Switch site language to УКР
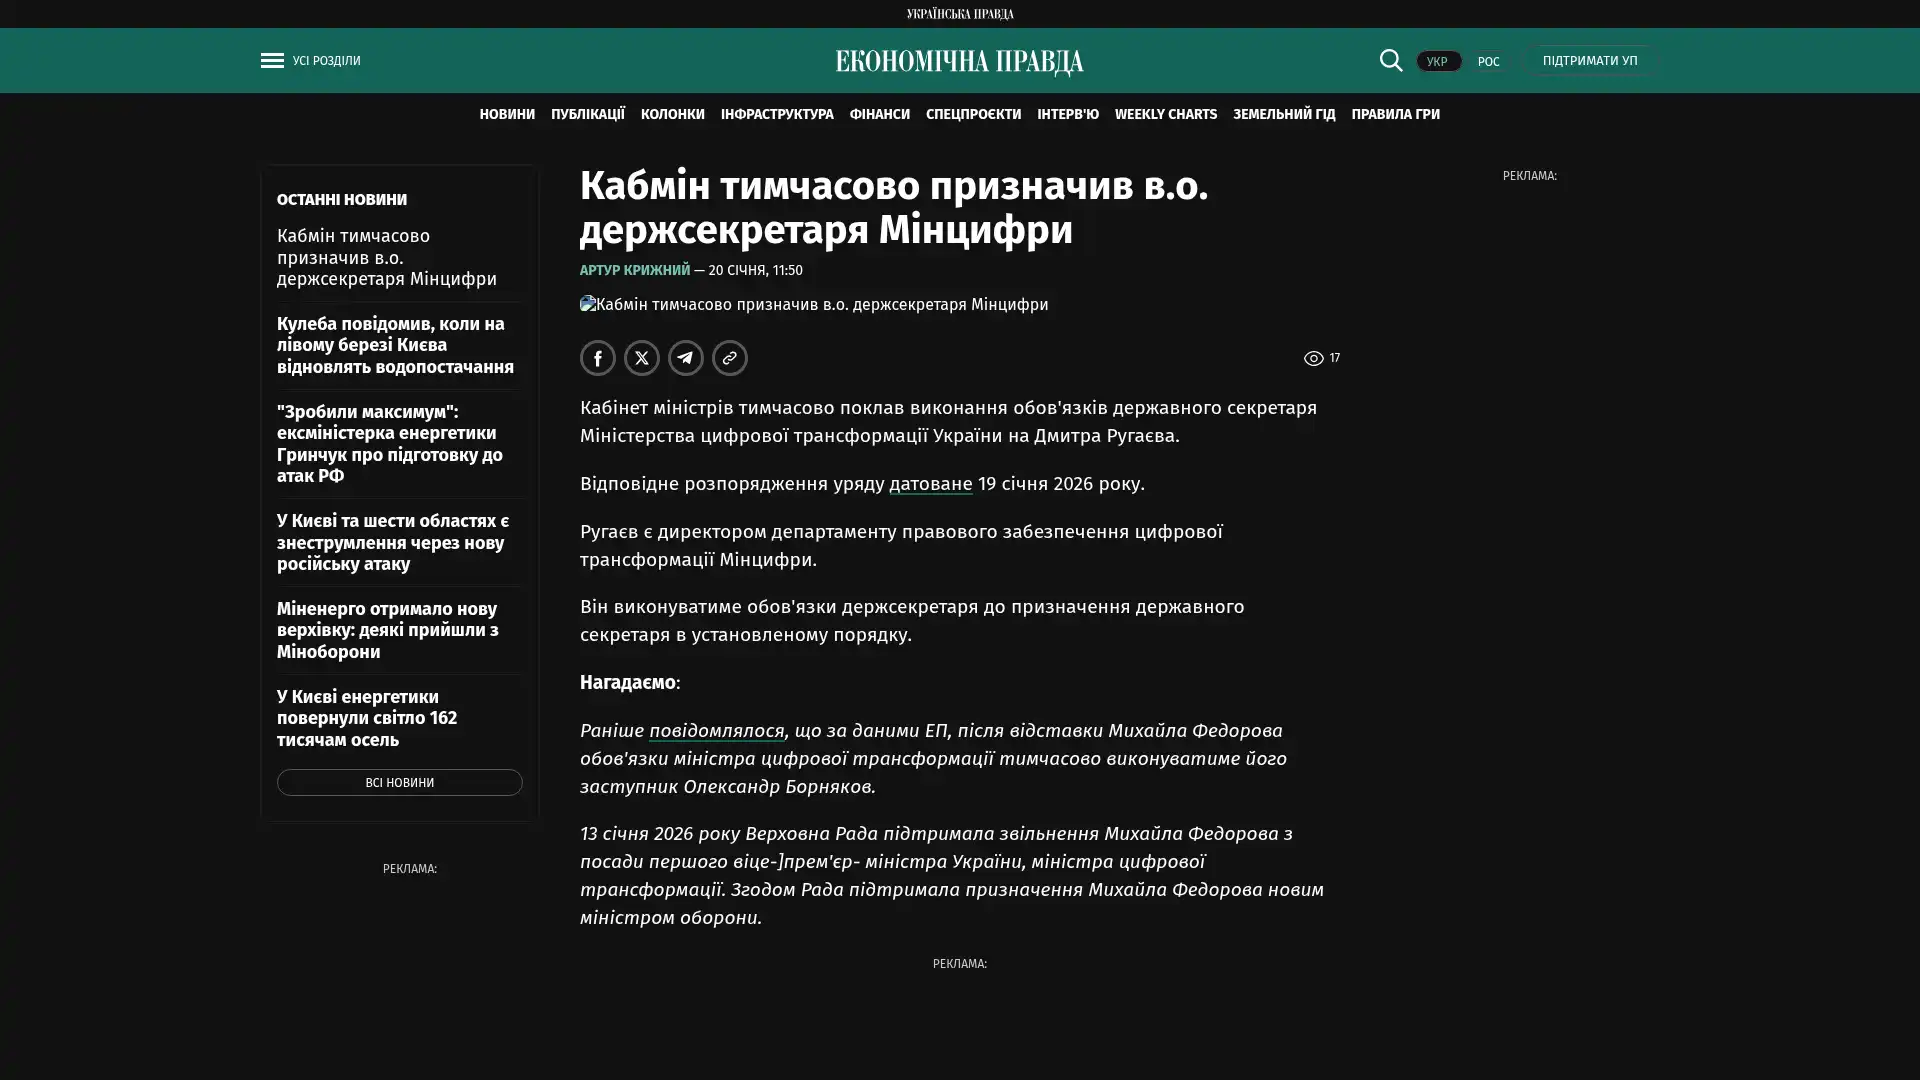 click(1437, 61)
